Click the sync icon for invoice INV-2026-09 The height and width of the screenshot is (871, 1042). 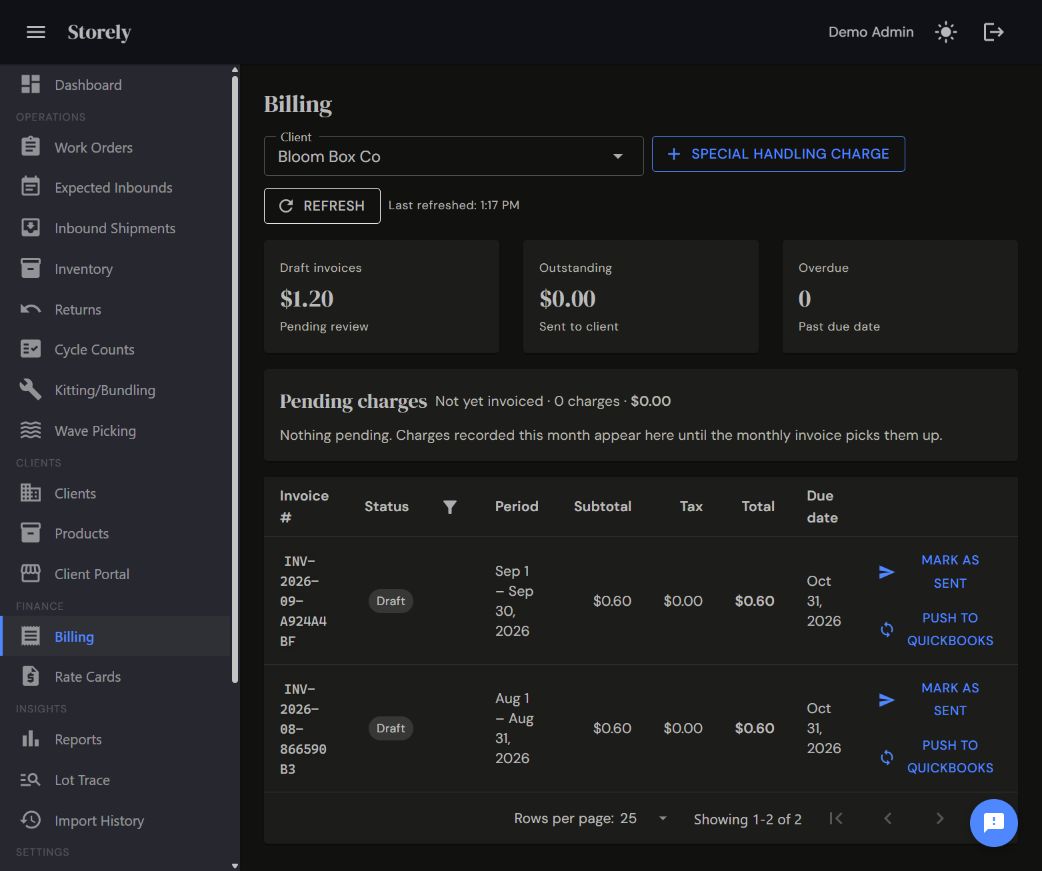pyautogui.click(x=886, y=629)
